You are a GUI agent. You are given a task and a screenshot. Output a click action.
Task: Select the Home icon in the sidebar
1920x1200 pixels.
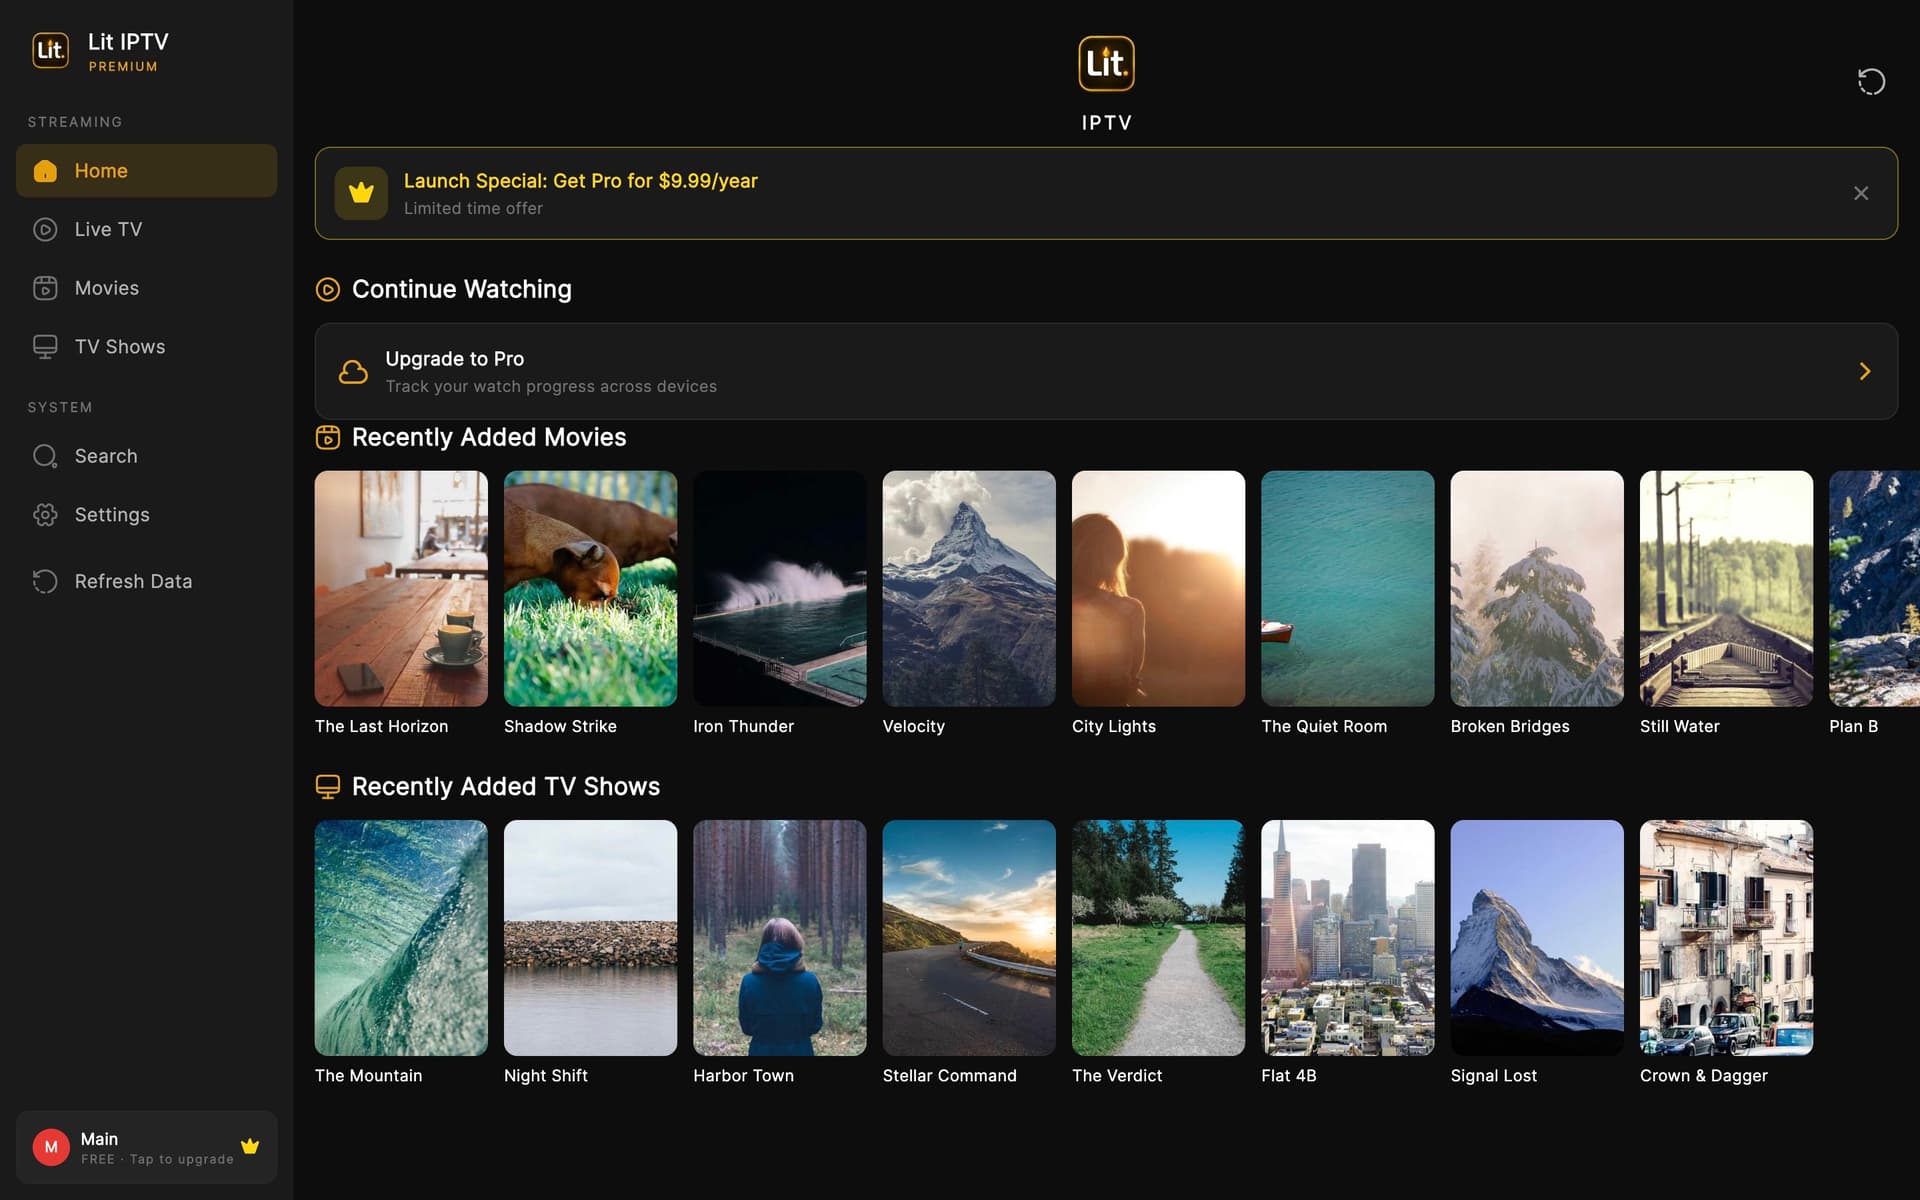point(46,170)
